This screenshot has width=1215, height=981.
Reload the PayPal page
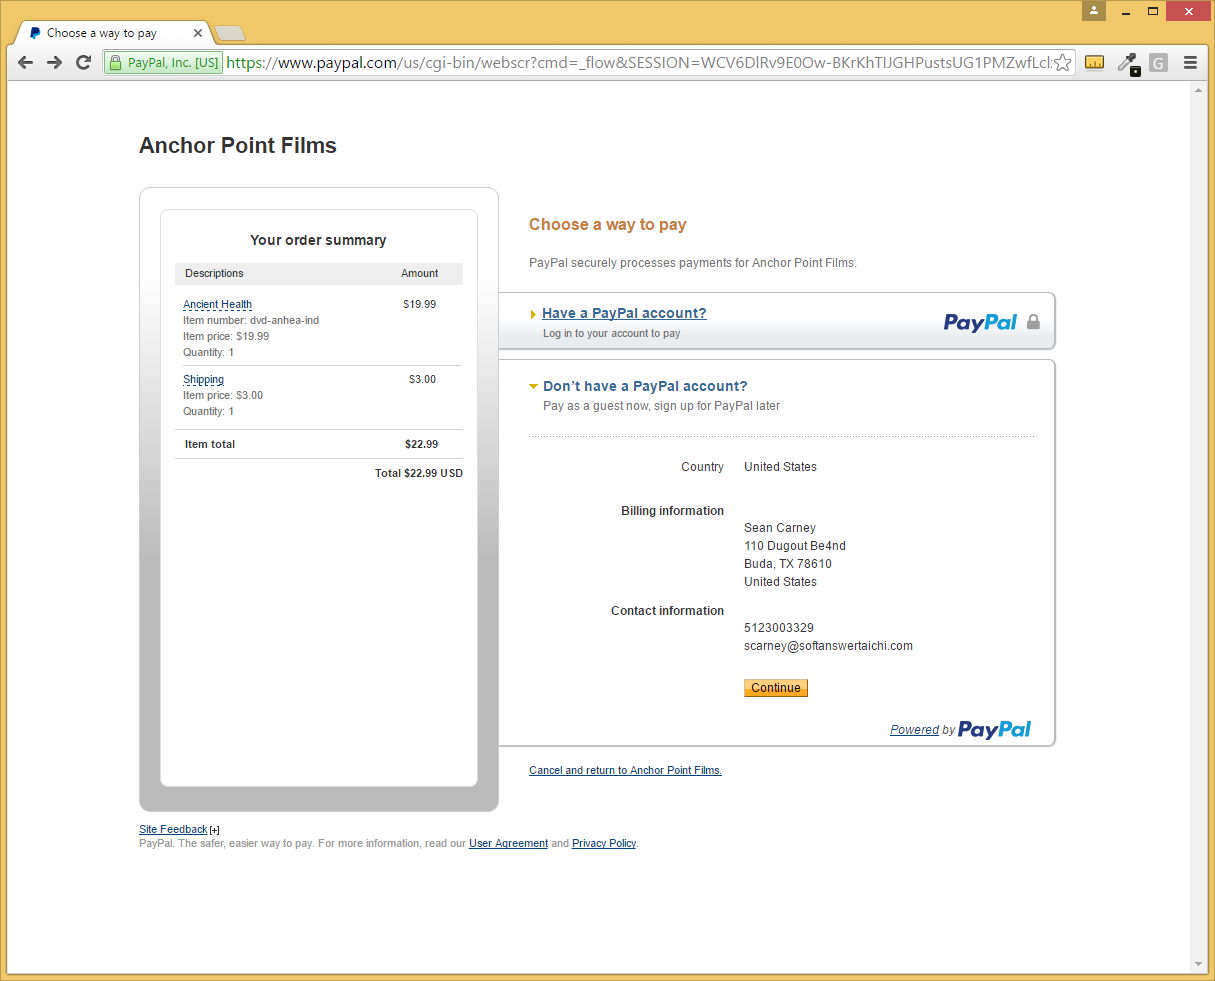coord(84,62)
